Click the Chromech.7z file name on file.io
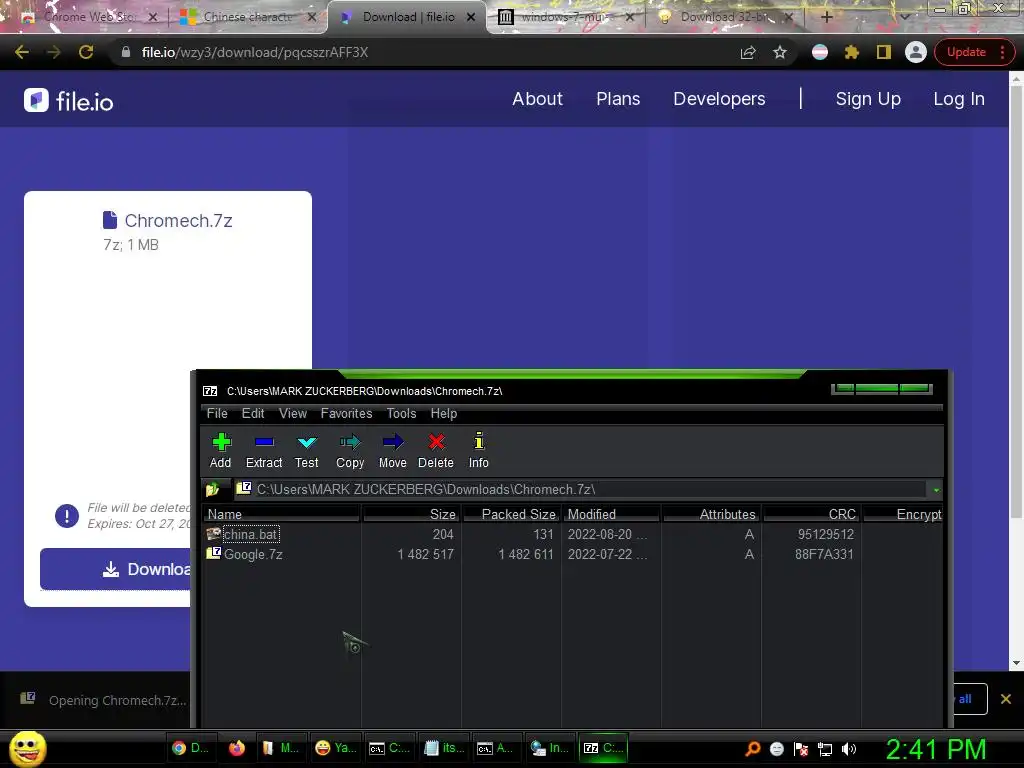This screenshot has width=1024, height=768. click(x=178, y=221)
